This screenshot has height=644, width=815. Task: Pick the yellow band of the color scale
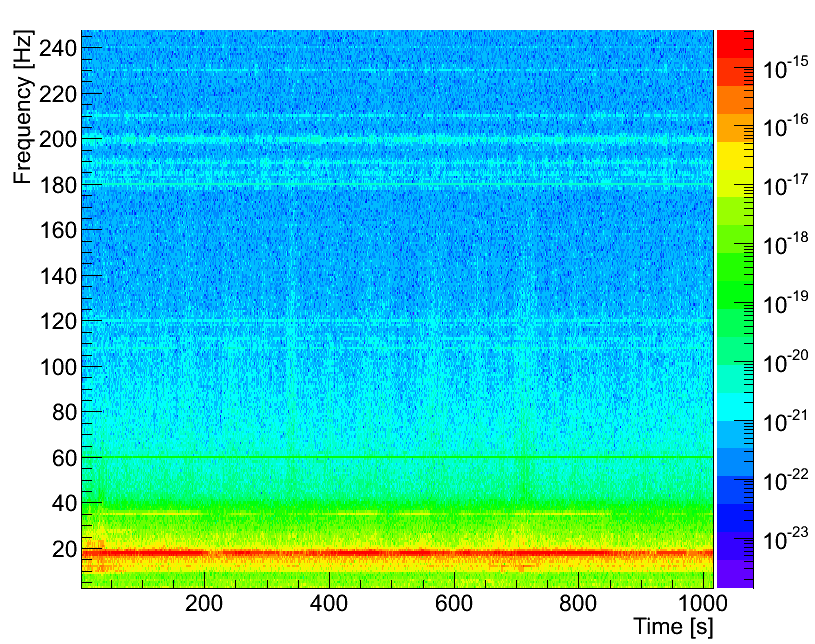pos(735,155)
